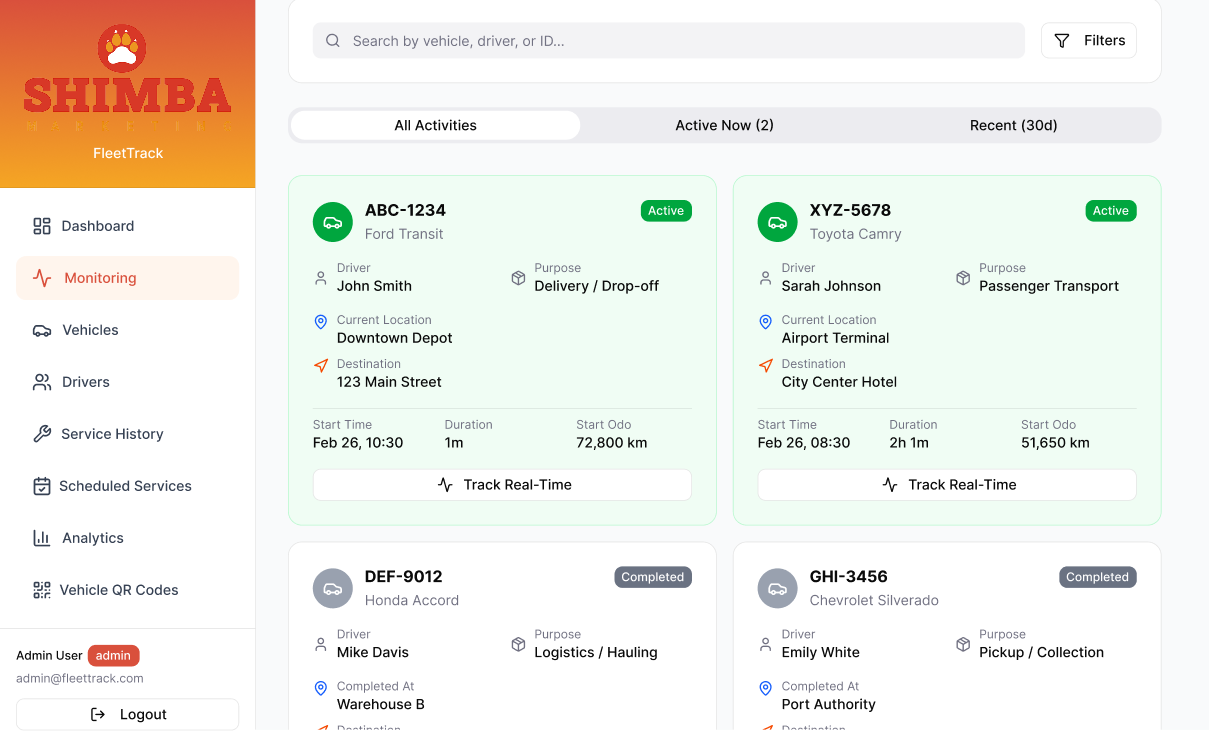Click the green vehicle icon on ABC-1234 card
This screenshot has width=1209, height=747.
333,222
